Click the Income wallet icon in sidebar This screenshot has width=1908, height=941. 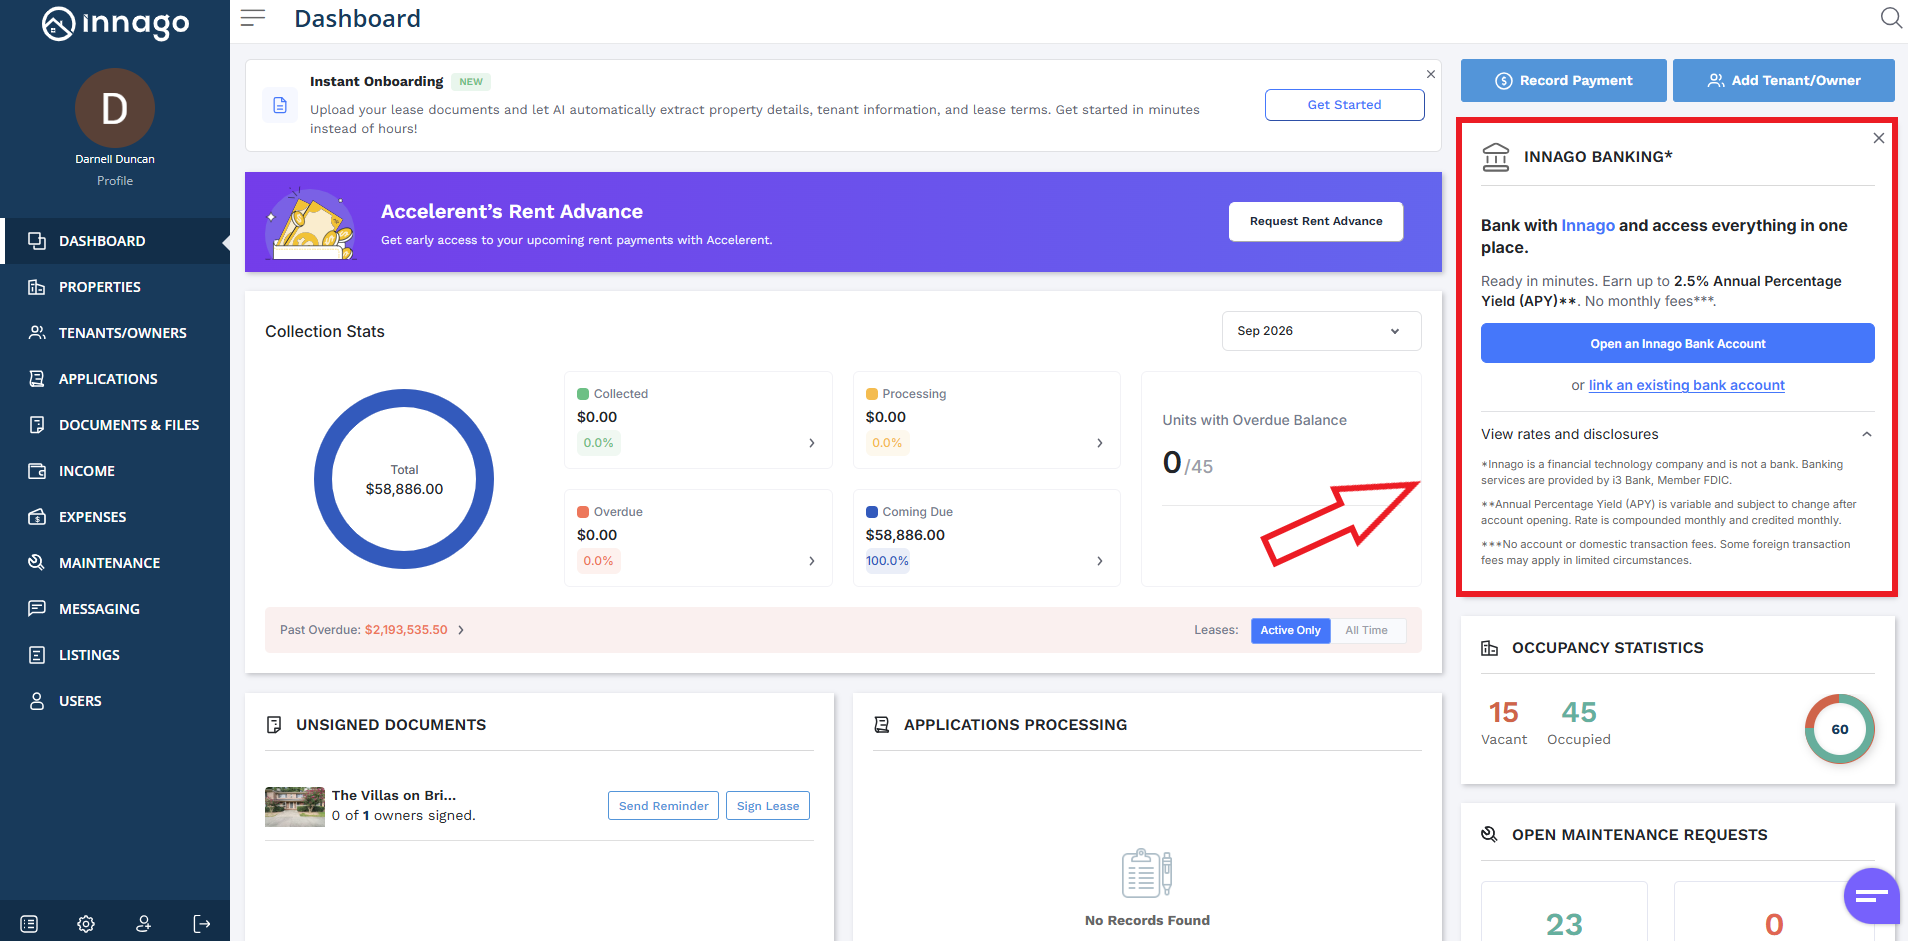[x=37, y=471]
